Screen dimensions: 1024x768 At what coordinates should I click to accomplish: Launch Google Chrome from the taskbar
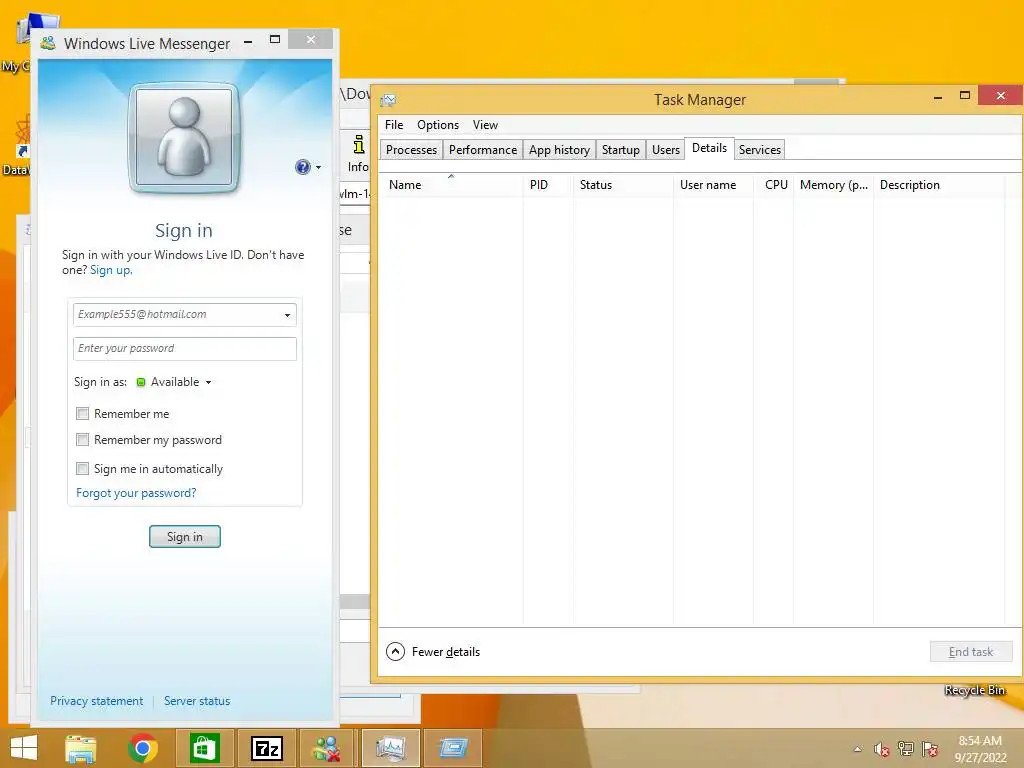click(142, 748)
